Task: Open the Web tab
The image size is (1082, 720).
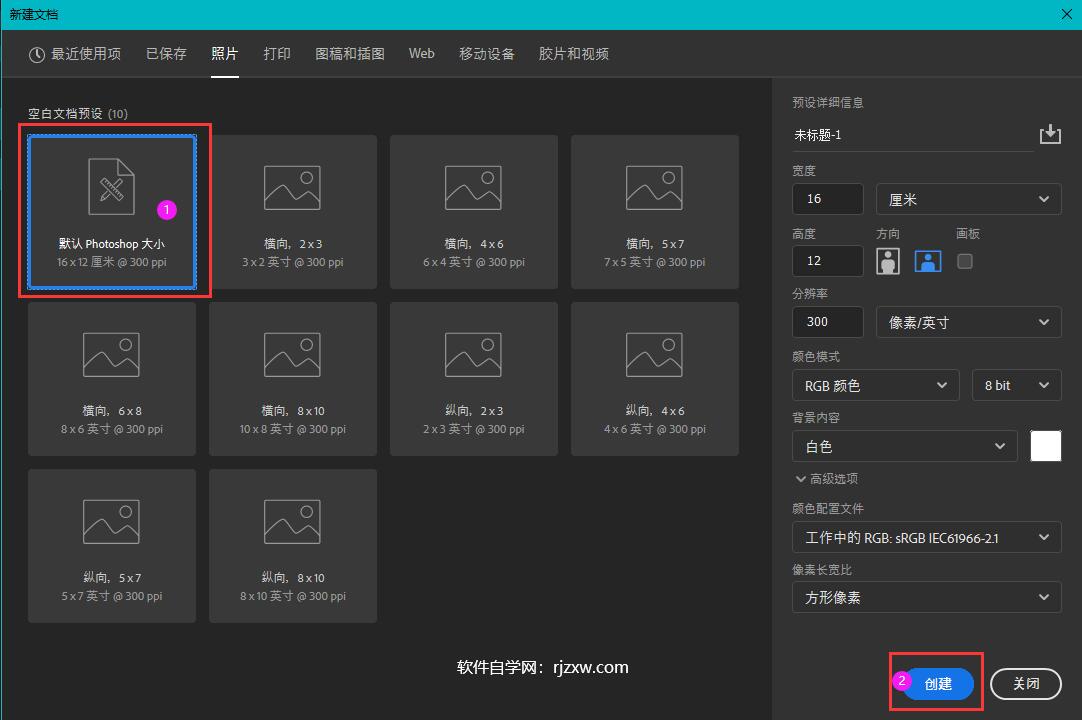Action: click(x=422, y=54)
